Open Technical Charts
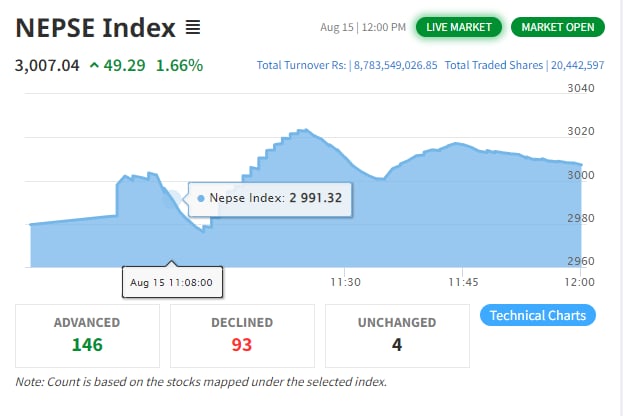Screen dimensions: 623x416 coord(538,316)
